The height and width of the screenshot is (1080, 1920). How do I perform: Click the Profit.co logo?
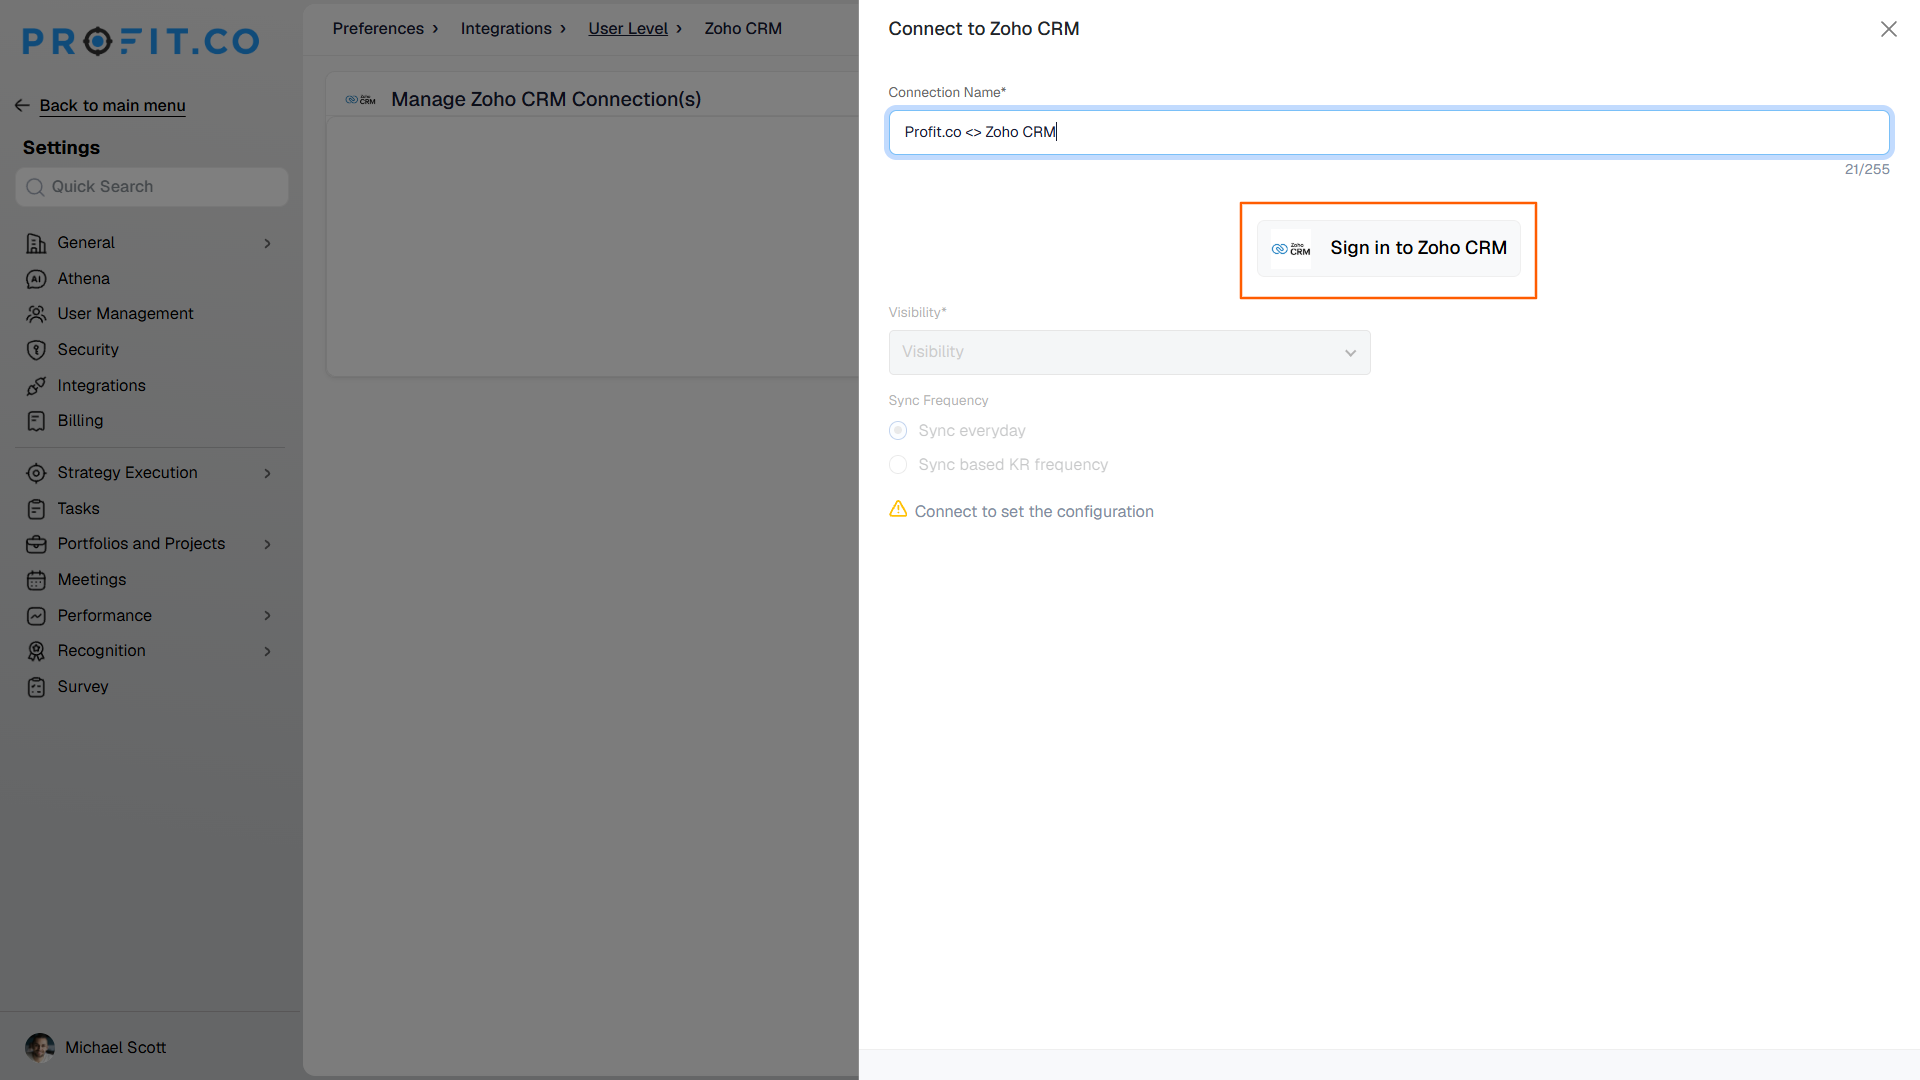click(x=141, y=41)
